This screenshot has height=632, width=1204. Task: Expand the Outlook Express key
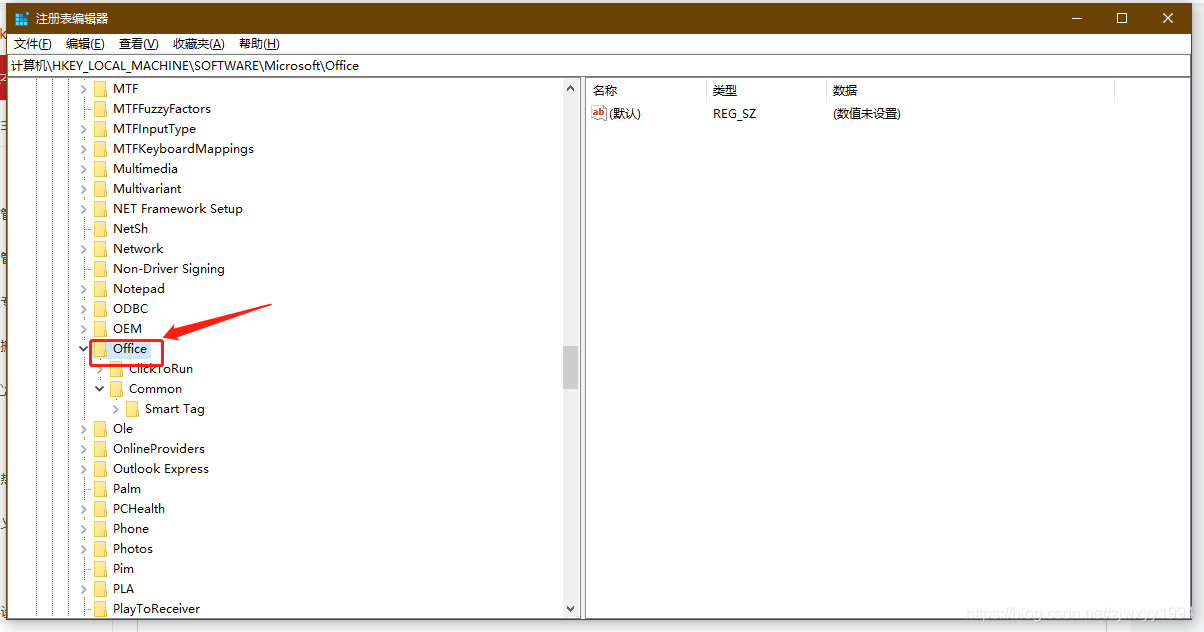click(x=84, y=469)
